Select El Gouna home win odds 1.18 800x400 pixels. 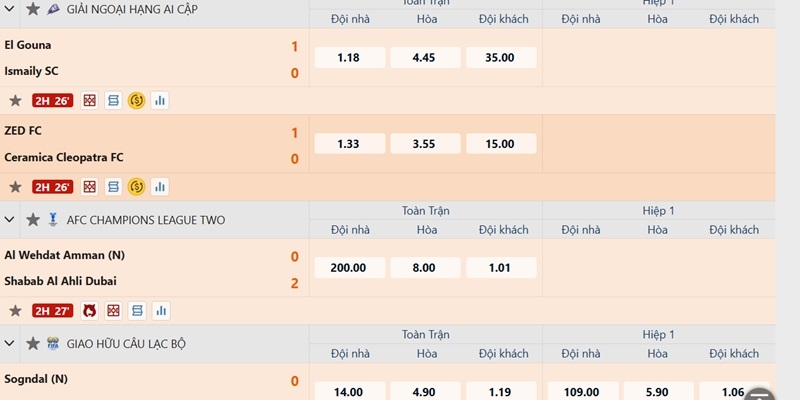coord(350,58)
